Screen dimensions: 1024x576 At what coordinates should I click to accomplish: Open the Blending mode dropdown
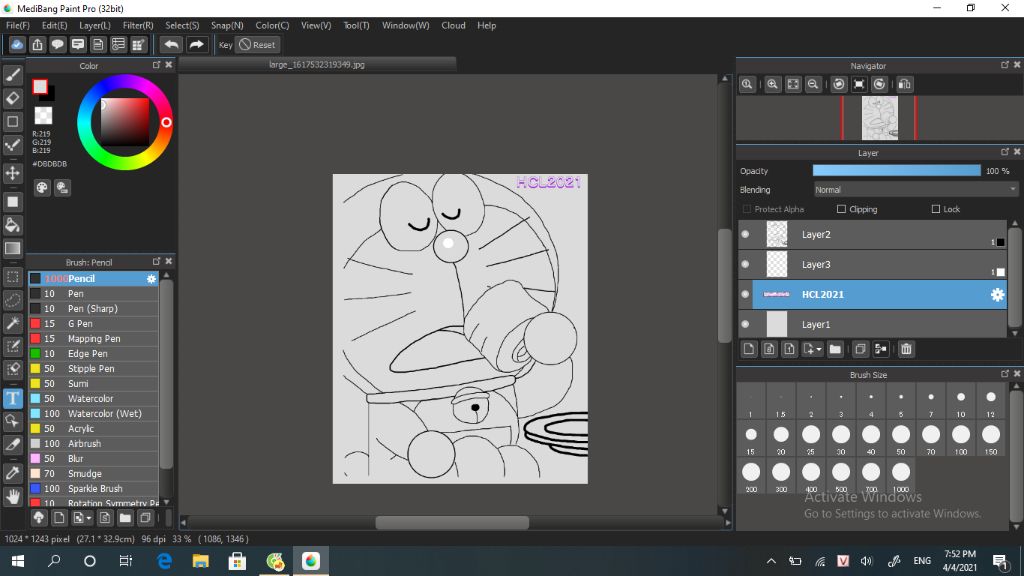pyautogui.click(x=916, y=190)
